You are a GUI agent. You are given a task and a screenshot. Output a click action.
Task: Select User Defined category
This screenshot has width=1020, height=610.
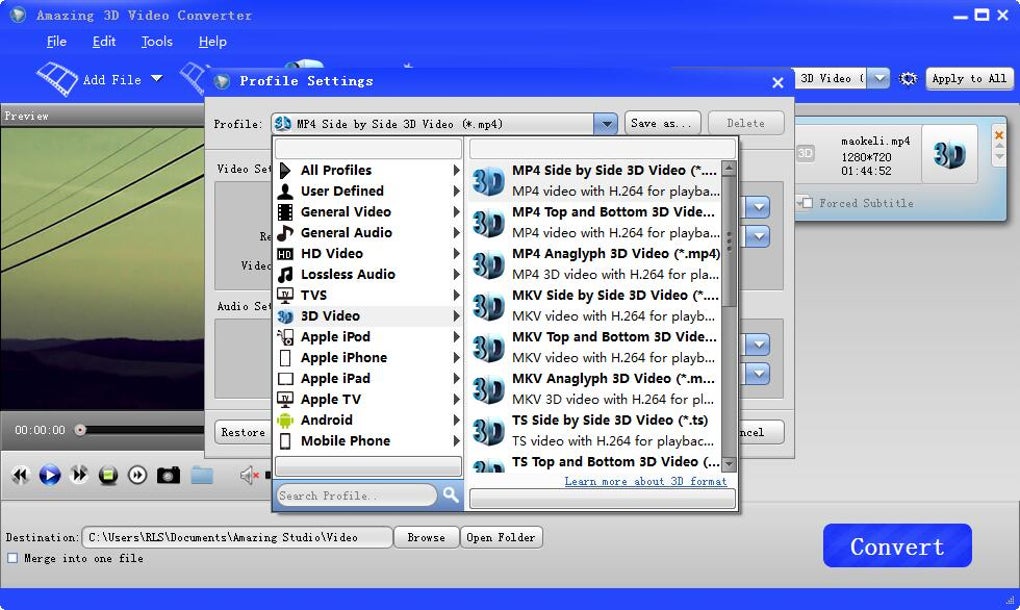click(x=368, y=191)
